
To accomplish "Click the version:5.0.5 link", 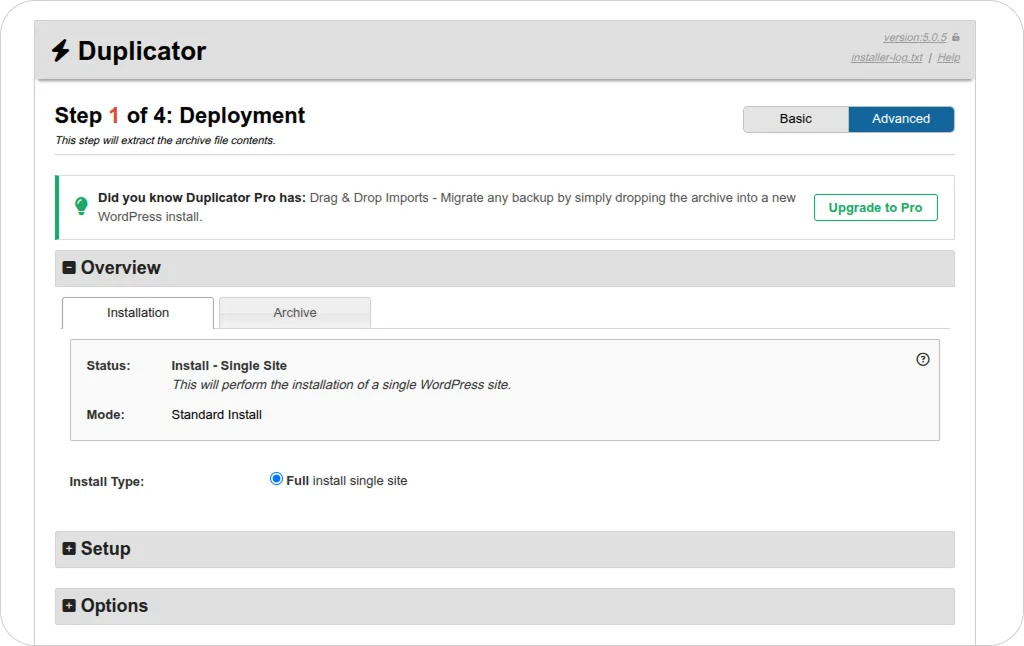I will [x=915, y=37].
